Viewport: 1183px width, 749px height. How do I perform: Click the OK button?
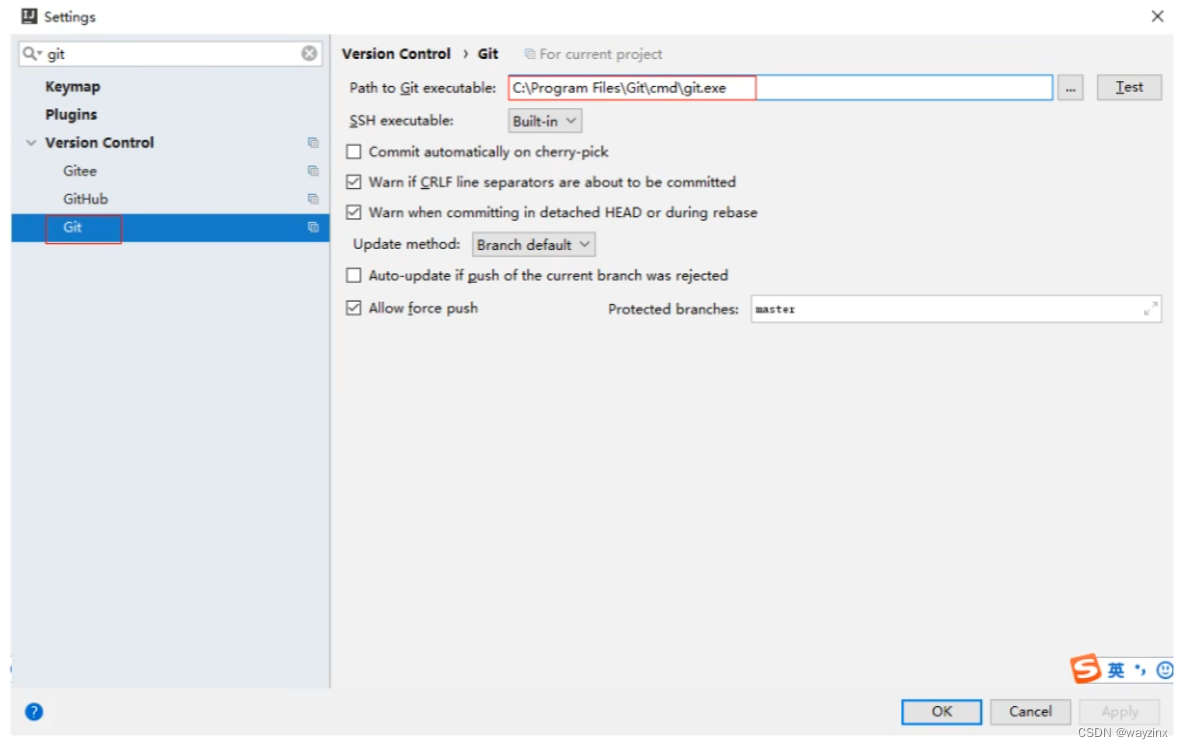(x=942, y=711)
